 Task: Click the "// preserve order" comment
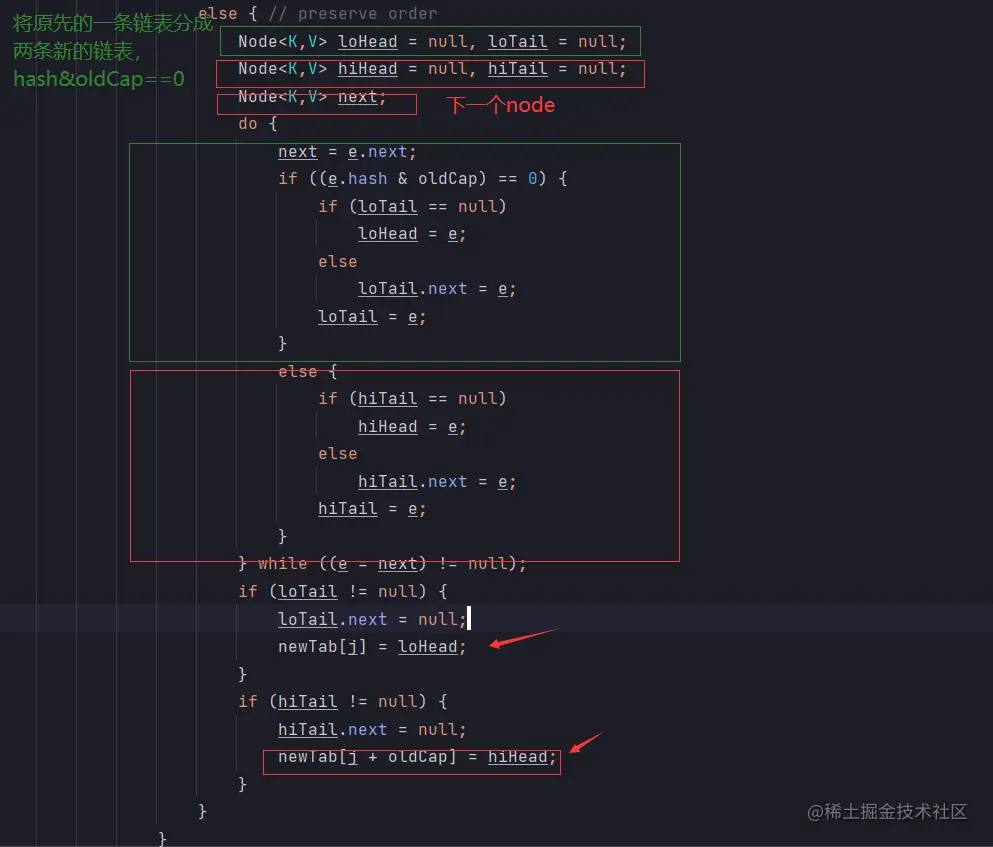352,13
